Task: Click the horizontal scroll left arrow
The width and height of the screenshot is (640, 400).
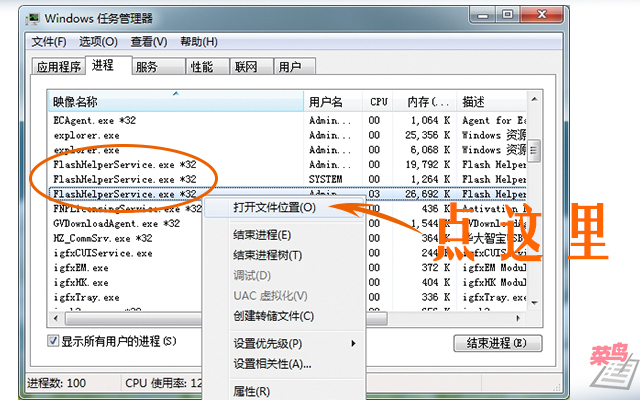Action: coord(56,318)
